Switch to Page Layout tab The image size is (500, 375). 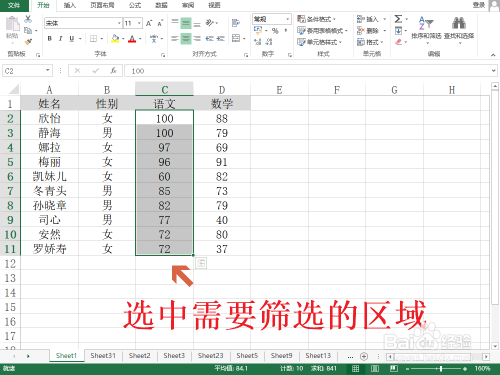102,5
